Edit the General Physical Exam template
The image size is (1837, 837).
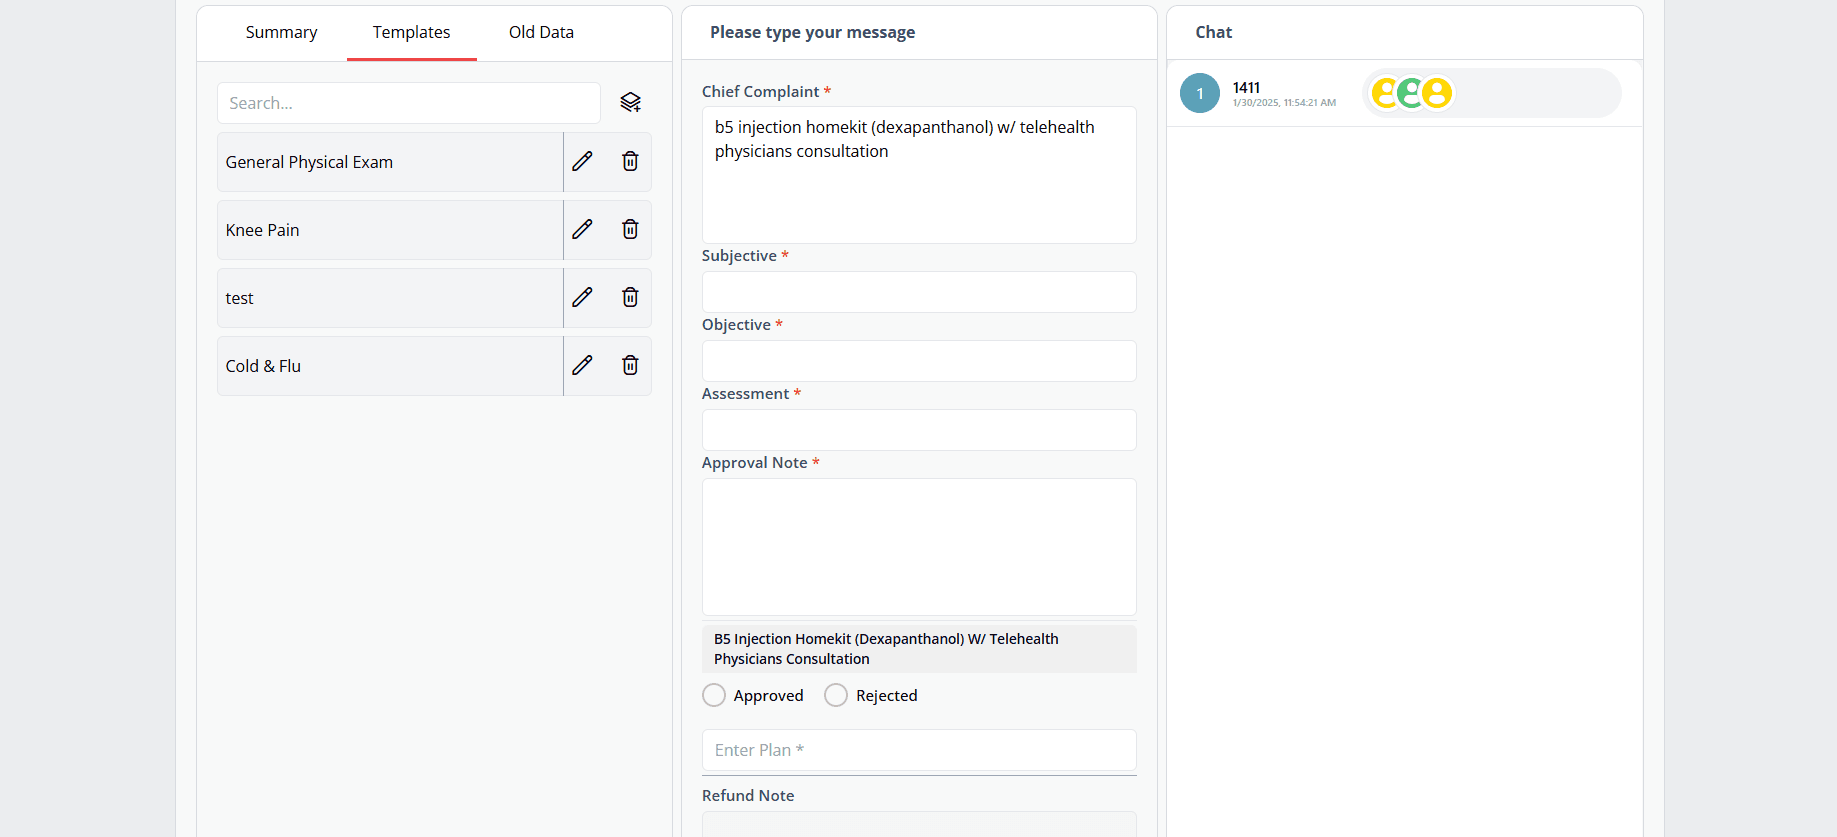pyautogui.click(x=582, y=161)
